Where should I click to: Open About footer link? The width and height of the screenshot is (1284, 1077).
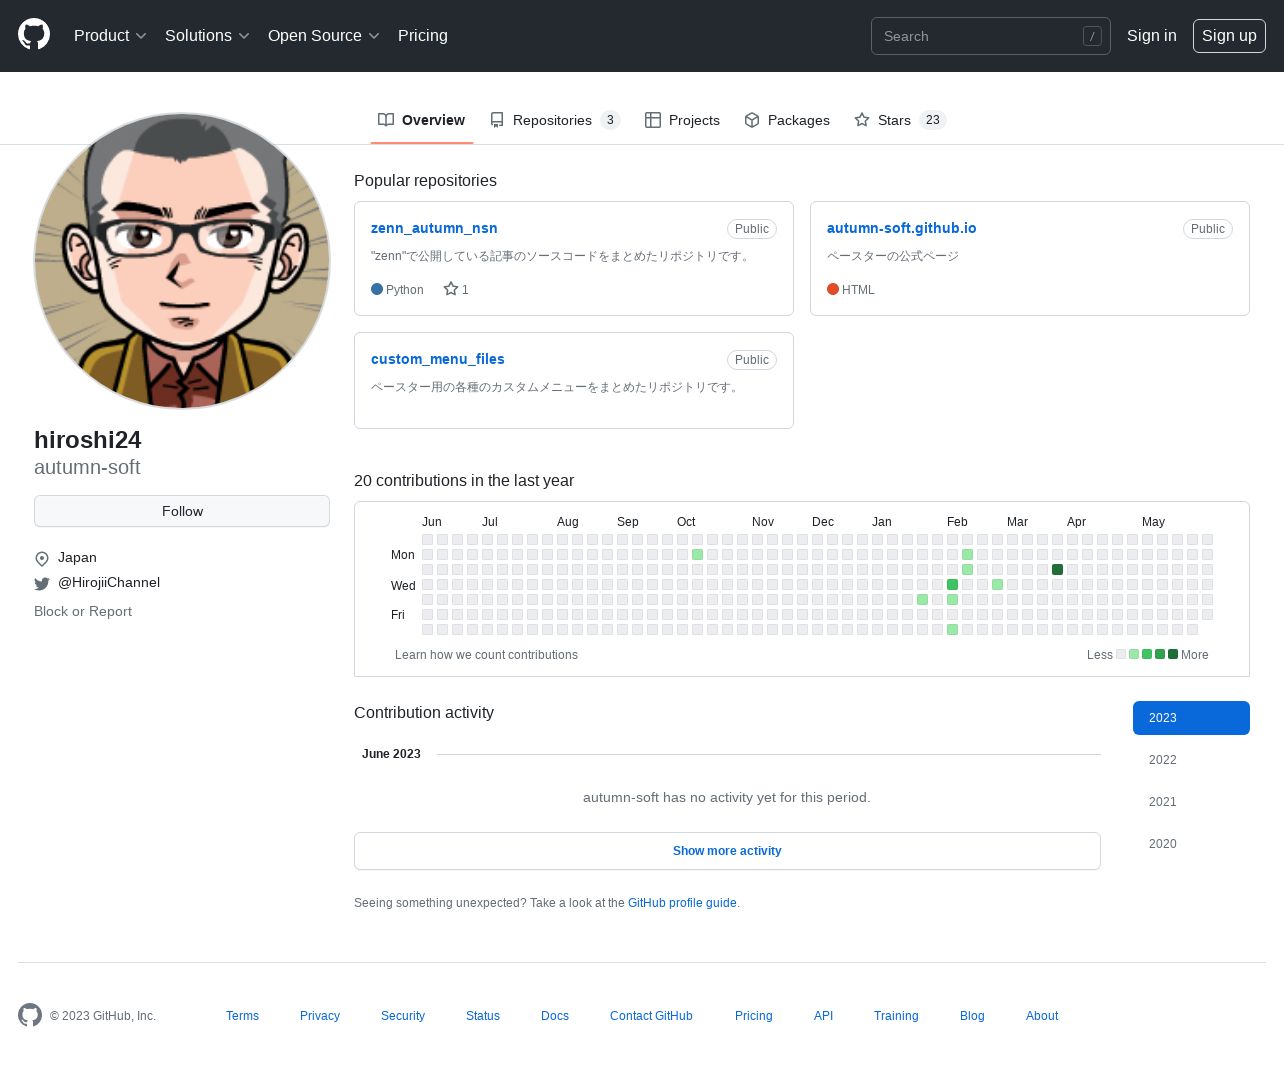[x=1042, y=1016]
